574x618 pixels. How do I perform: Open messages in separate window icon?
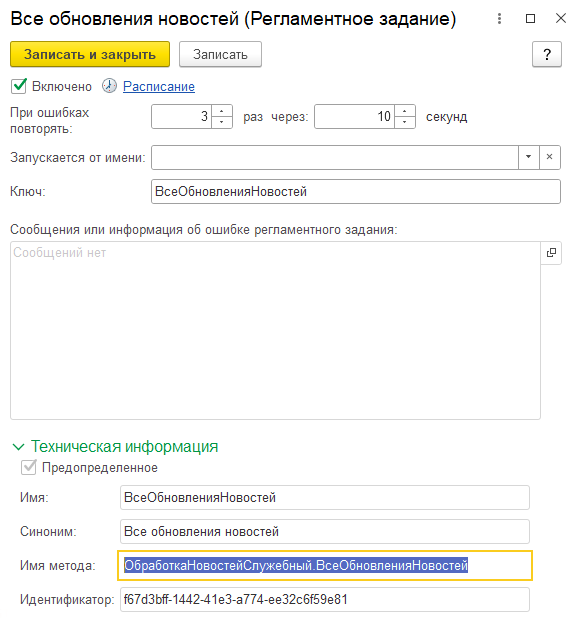(551, 253)
